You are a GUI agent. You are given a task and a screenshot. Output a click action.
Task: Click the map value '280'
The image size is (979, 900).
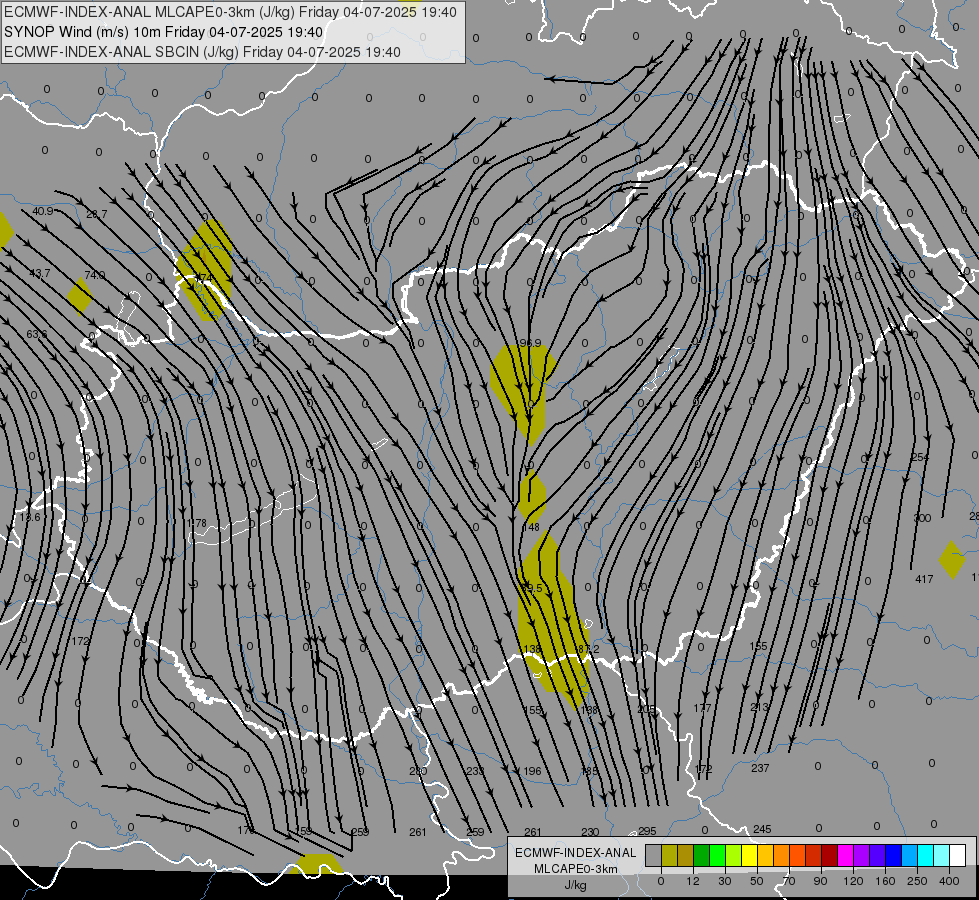(418, 771)
